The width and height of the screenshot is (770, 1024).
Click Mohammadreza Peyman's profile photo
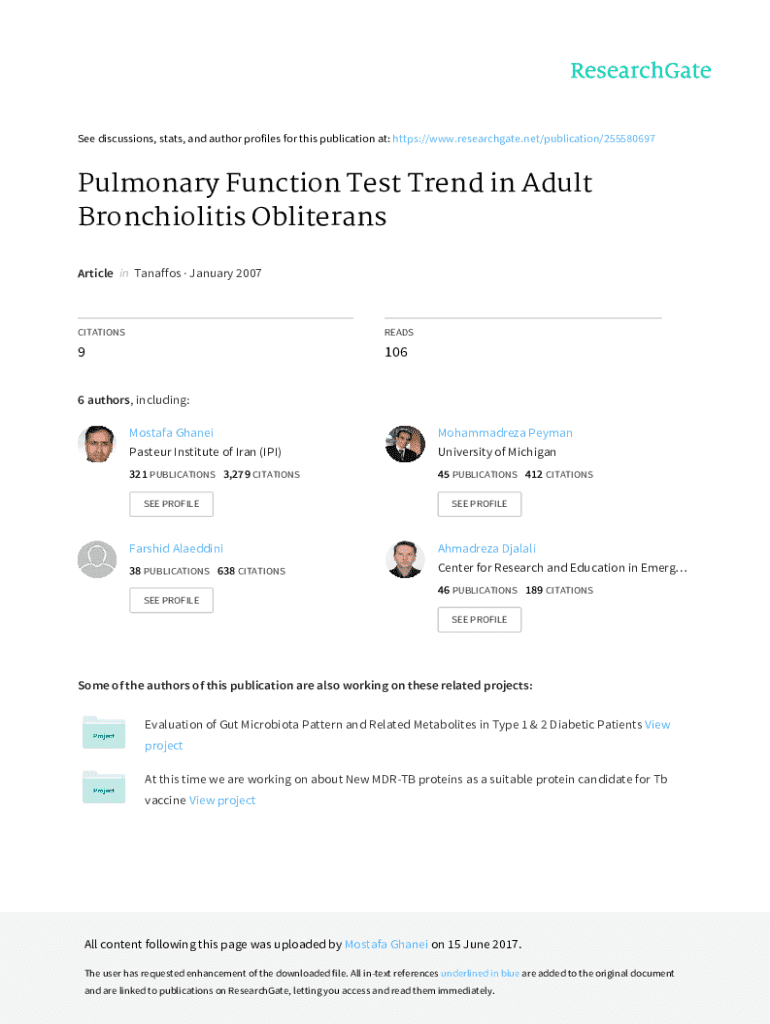tap(405, 444)
